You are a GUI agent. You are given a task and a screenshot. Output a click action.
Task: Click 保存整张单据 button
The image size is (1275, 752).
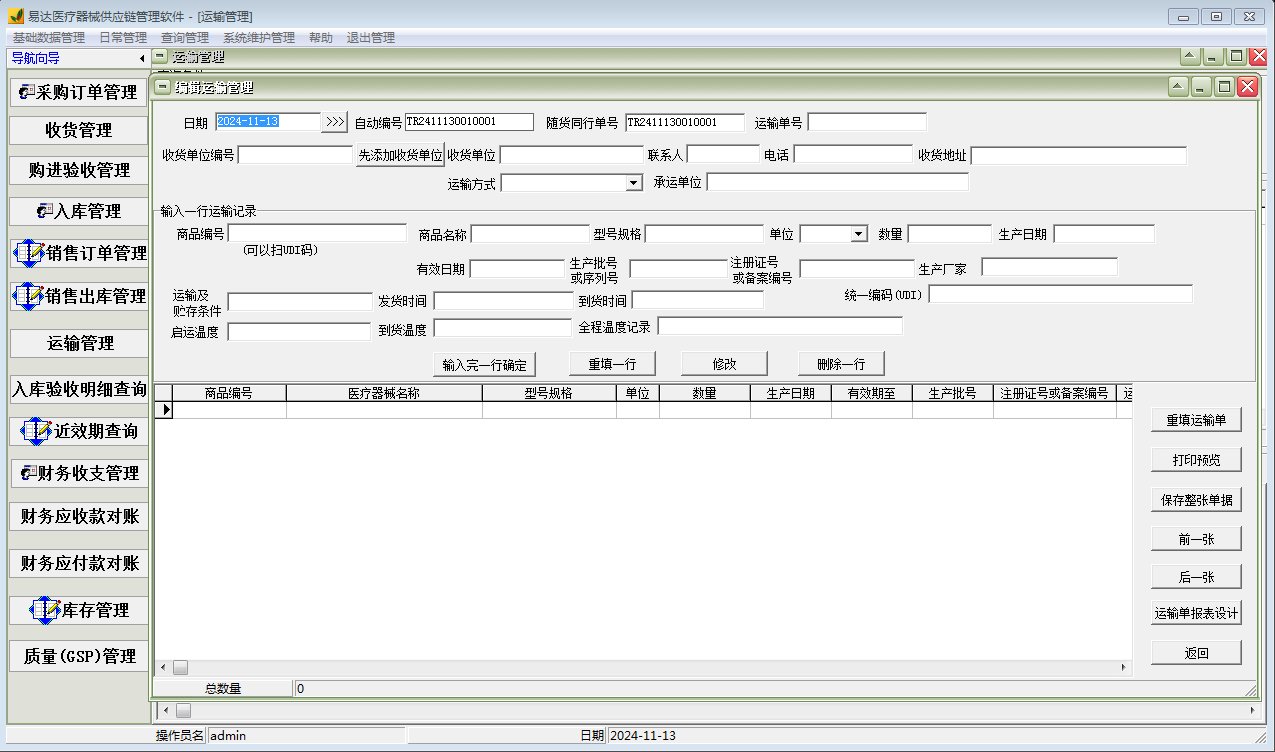pyautogui.click(x=1196, y=500)
